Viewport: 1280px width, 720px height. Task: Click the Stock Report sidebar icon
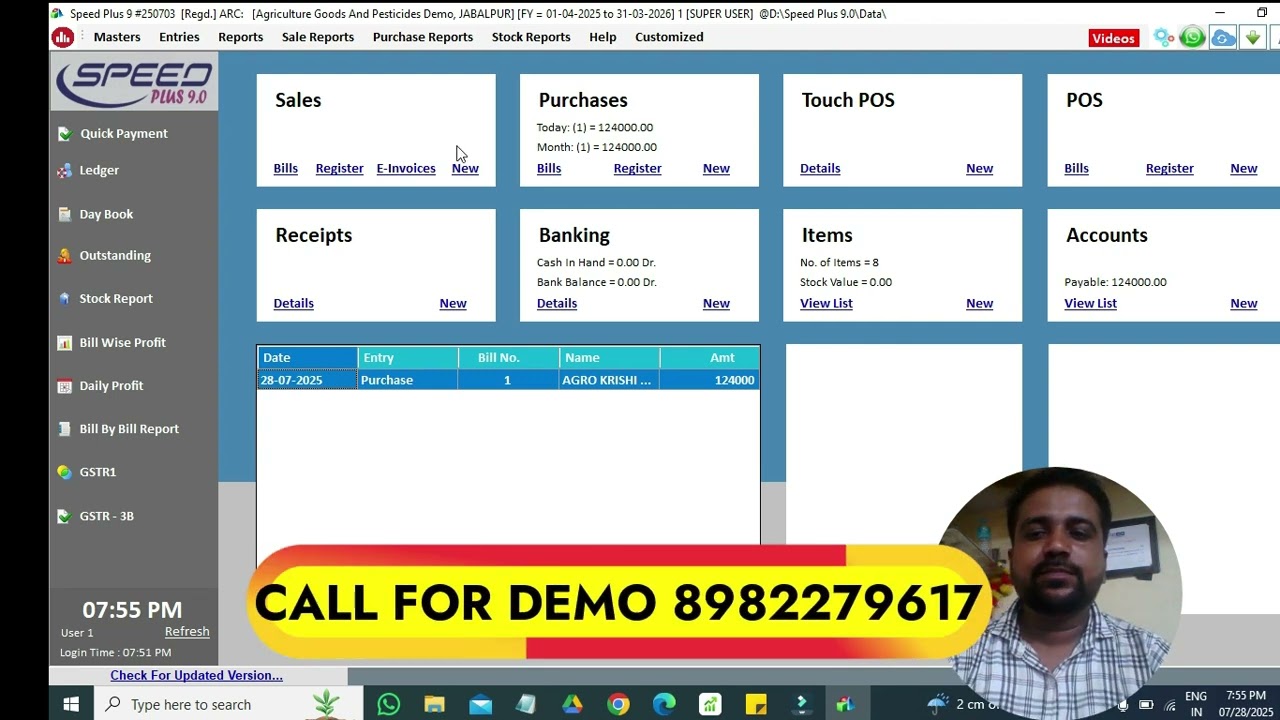click(x=65, y=298)
